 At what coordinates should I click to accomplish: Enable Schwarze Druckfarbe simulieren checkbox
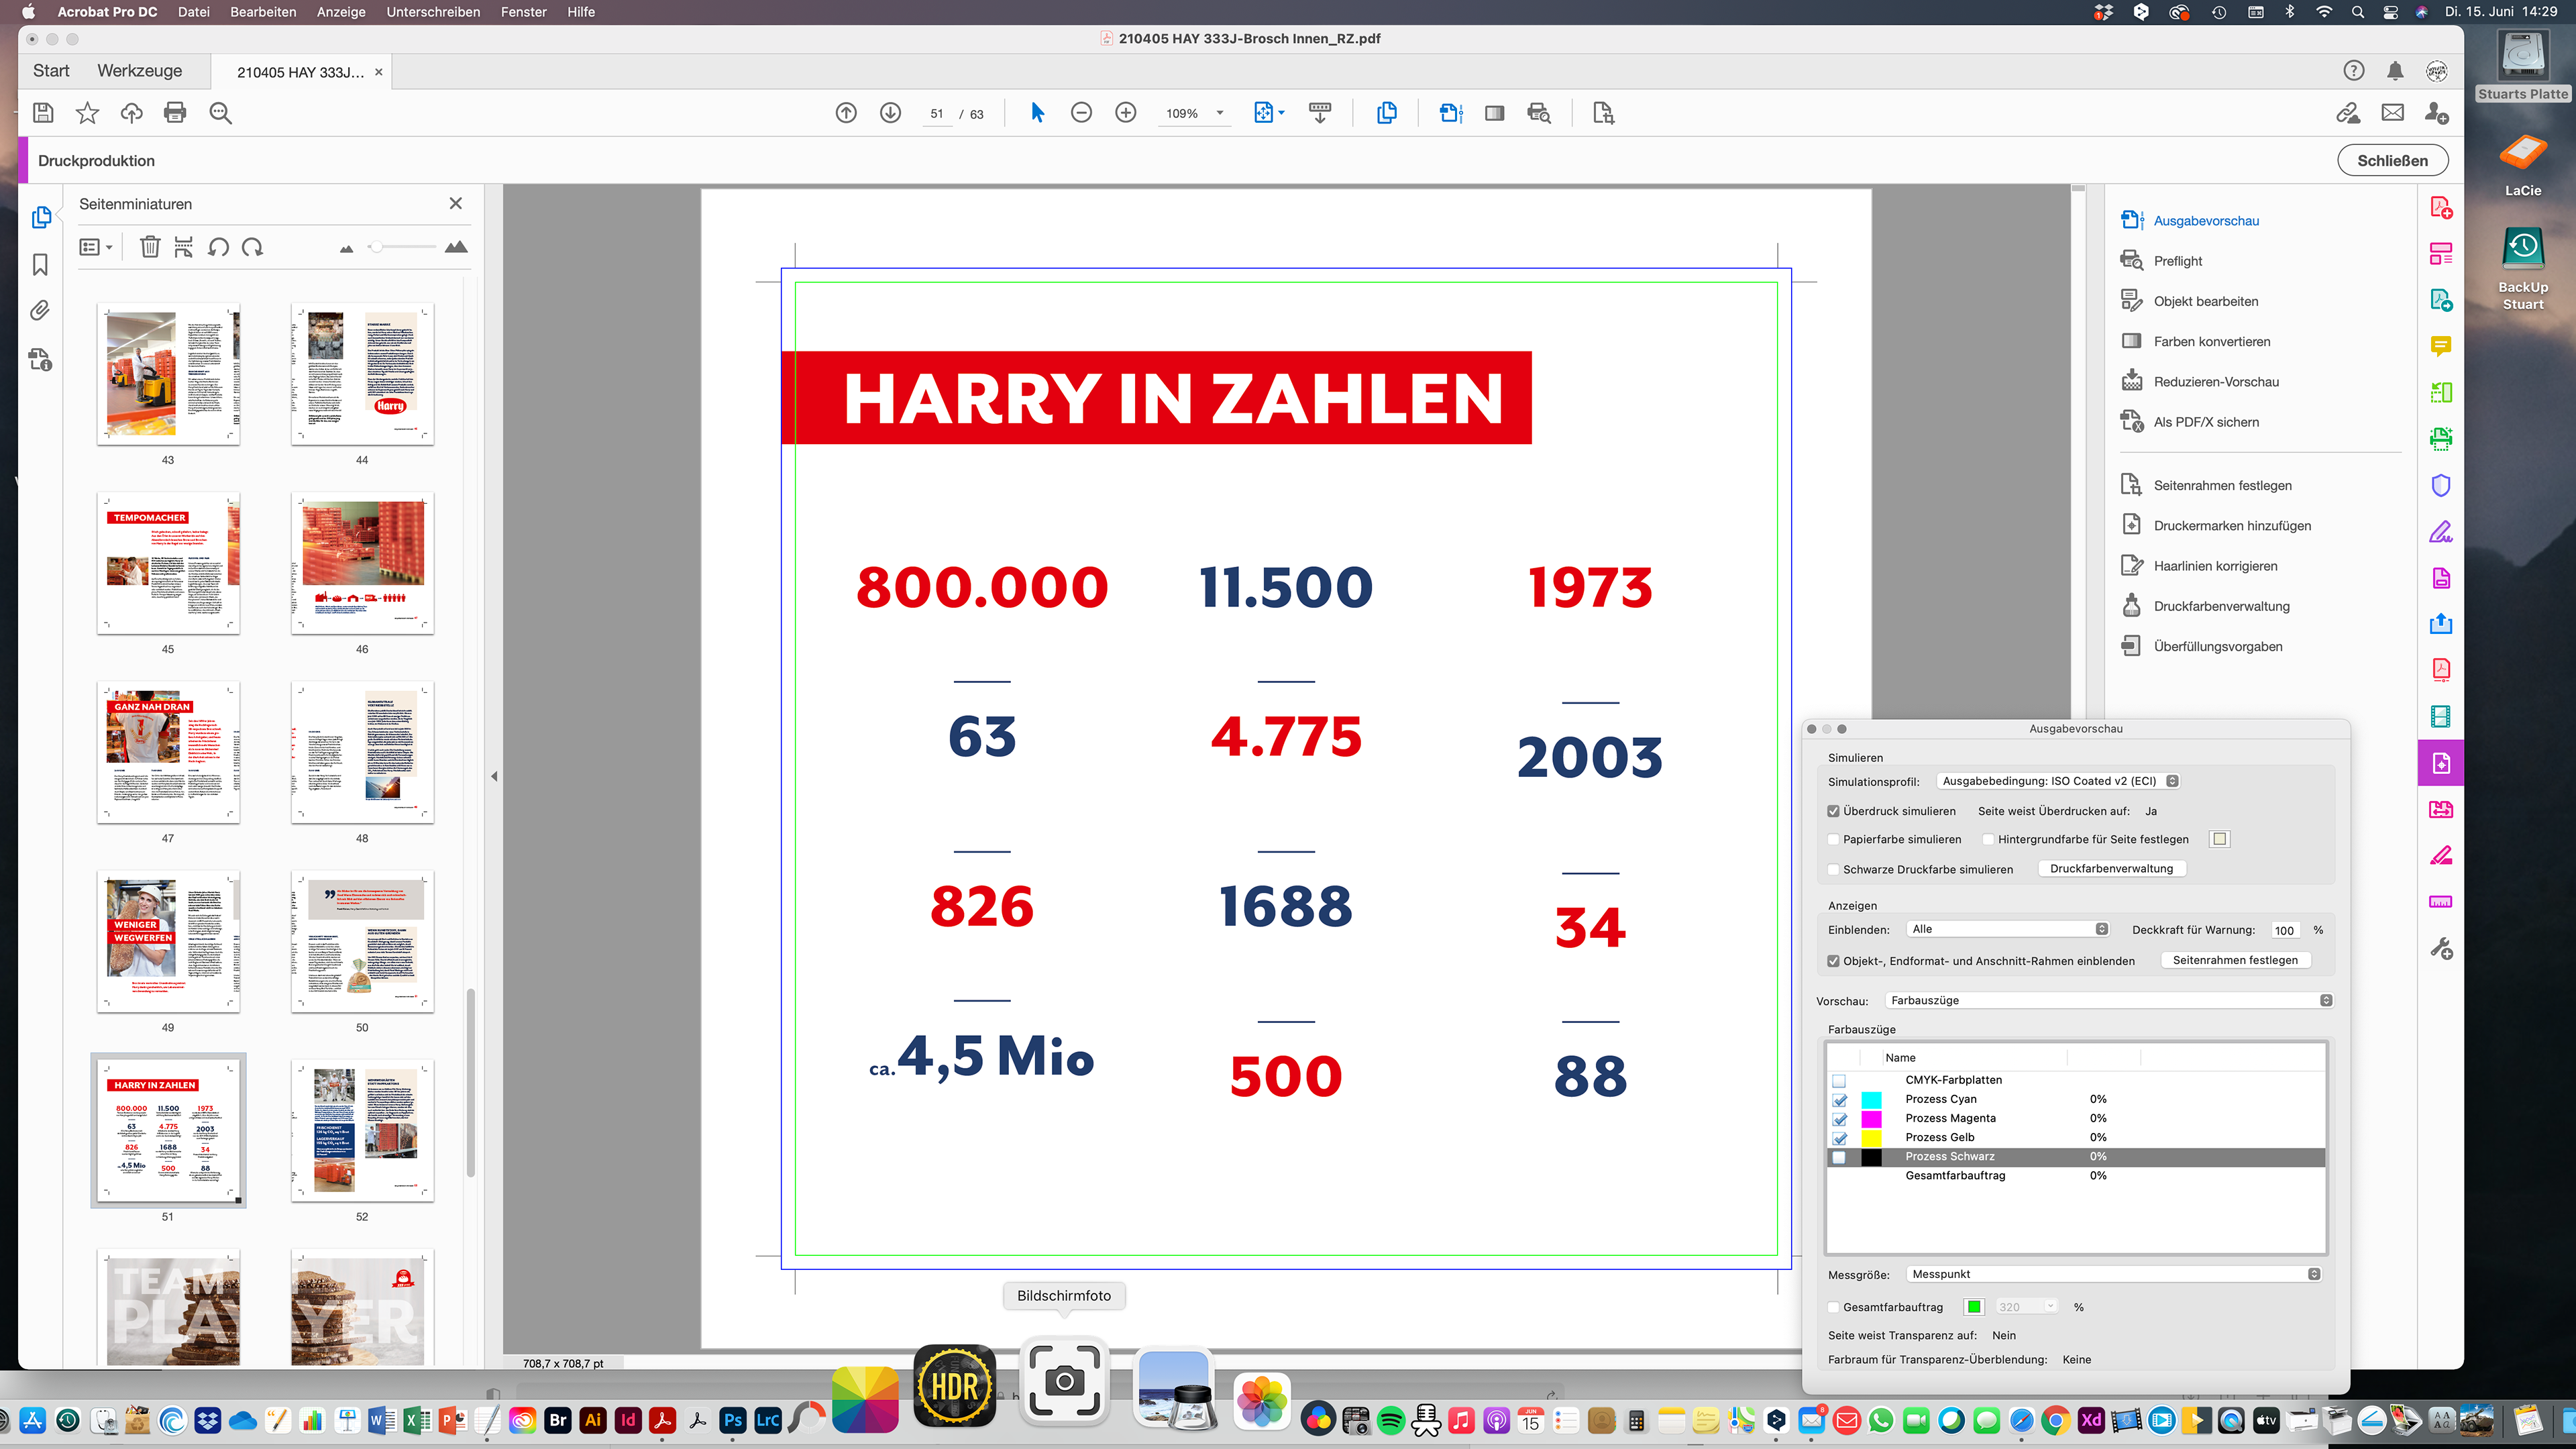pyautogui.click(x=1833, y=870)
